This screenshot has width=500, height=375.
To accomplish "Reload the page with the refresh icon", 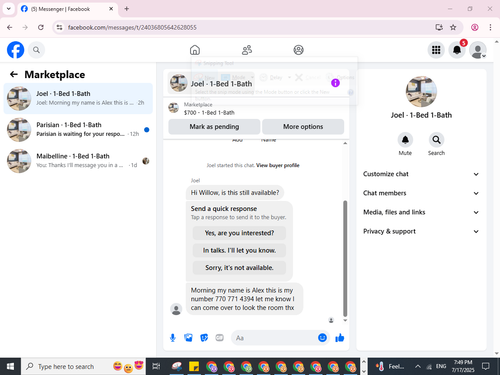I will [x=41, y=27].
